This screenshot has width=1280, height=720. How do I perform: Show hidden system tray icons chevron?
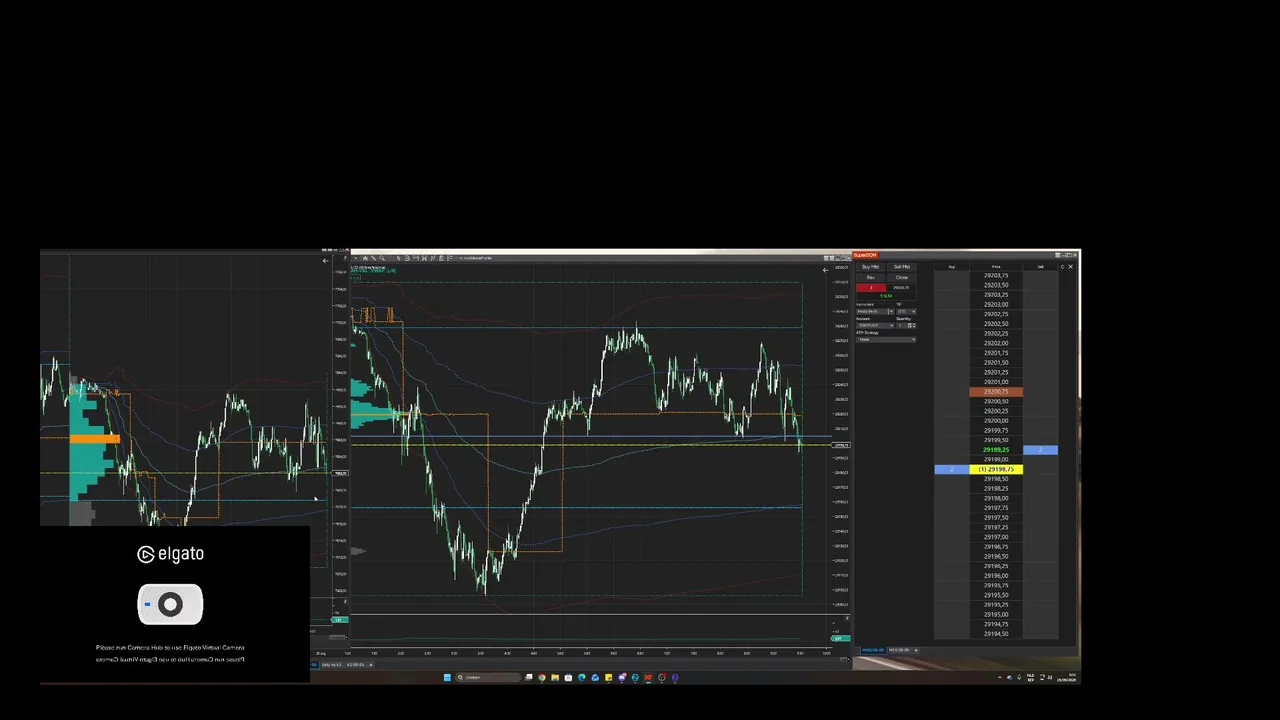coord(1000,677)
